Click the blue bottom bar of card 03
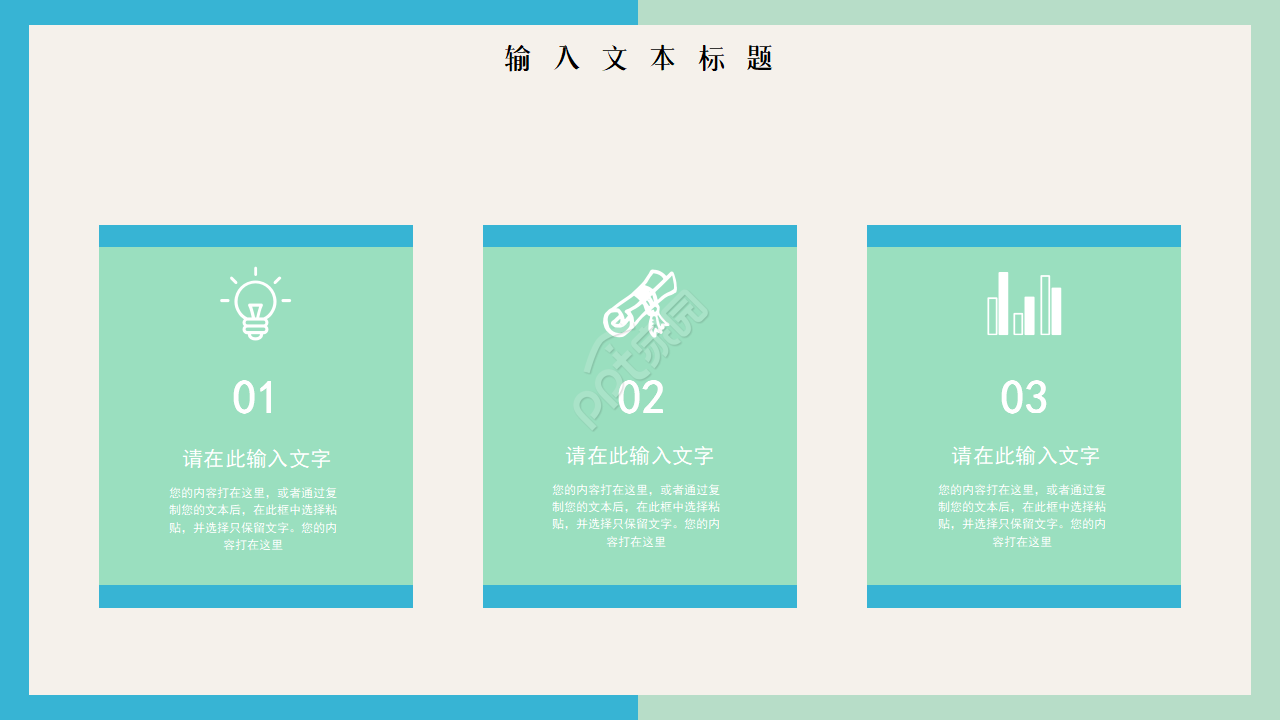This screenshot has width=1280, height=720. (x=1024, y=596)
